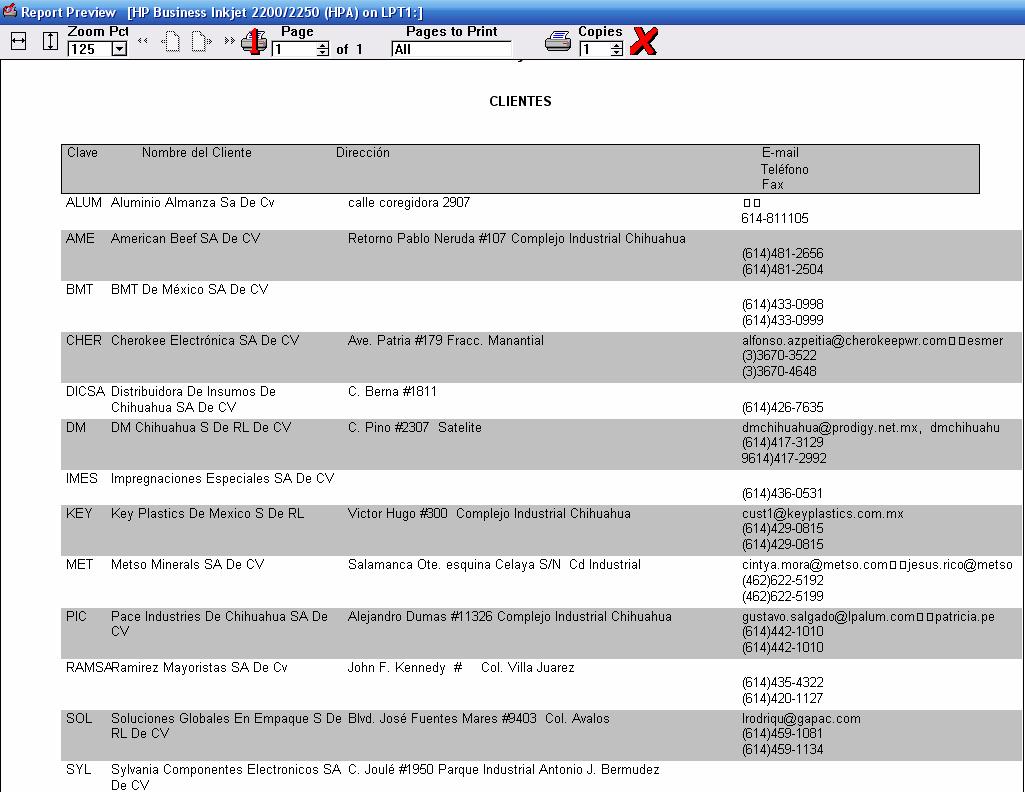Select Ramirez Mayoristas SA De Cv

click(199, 668)
